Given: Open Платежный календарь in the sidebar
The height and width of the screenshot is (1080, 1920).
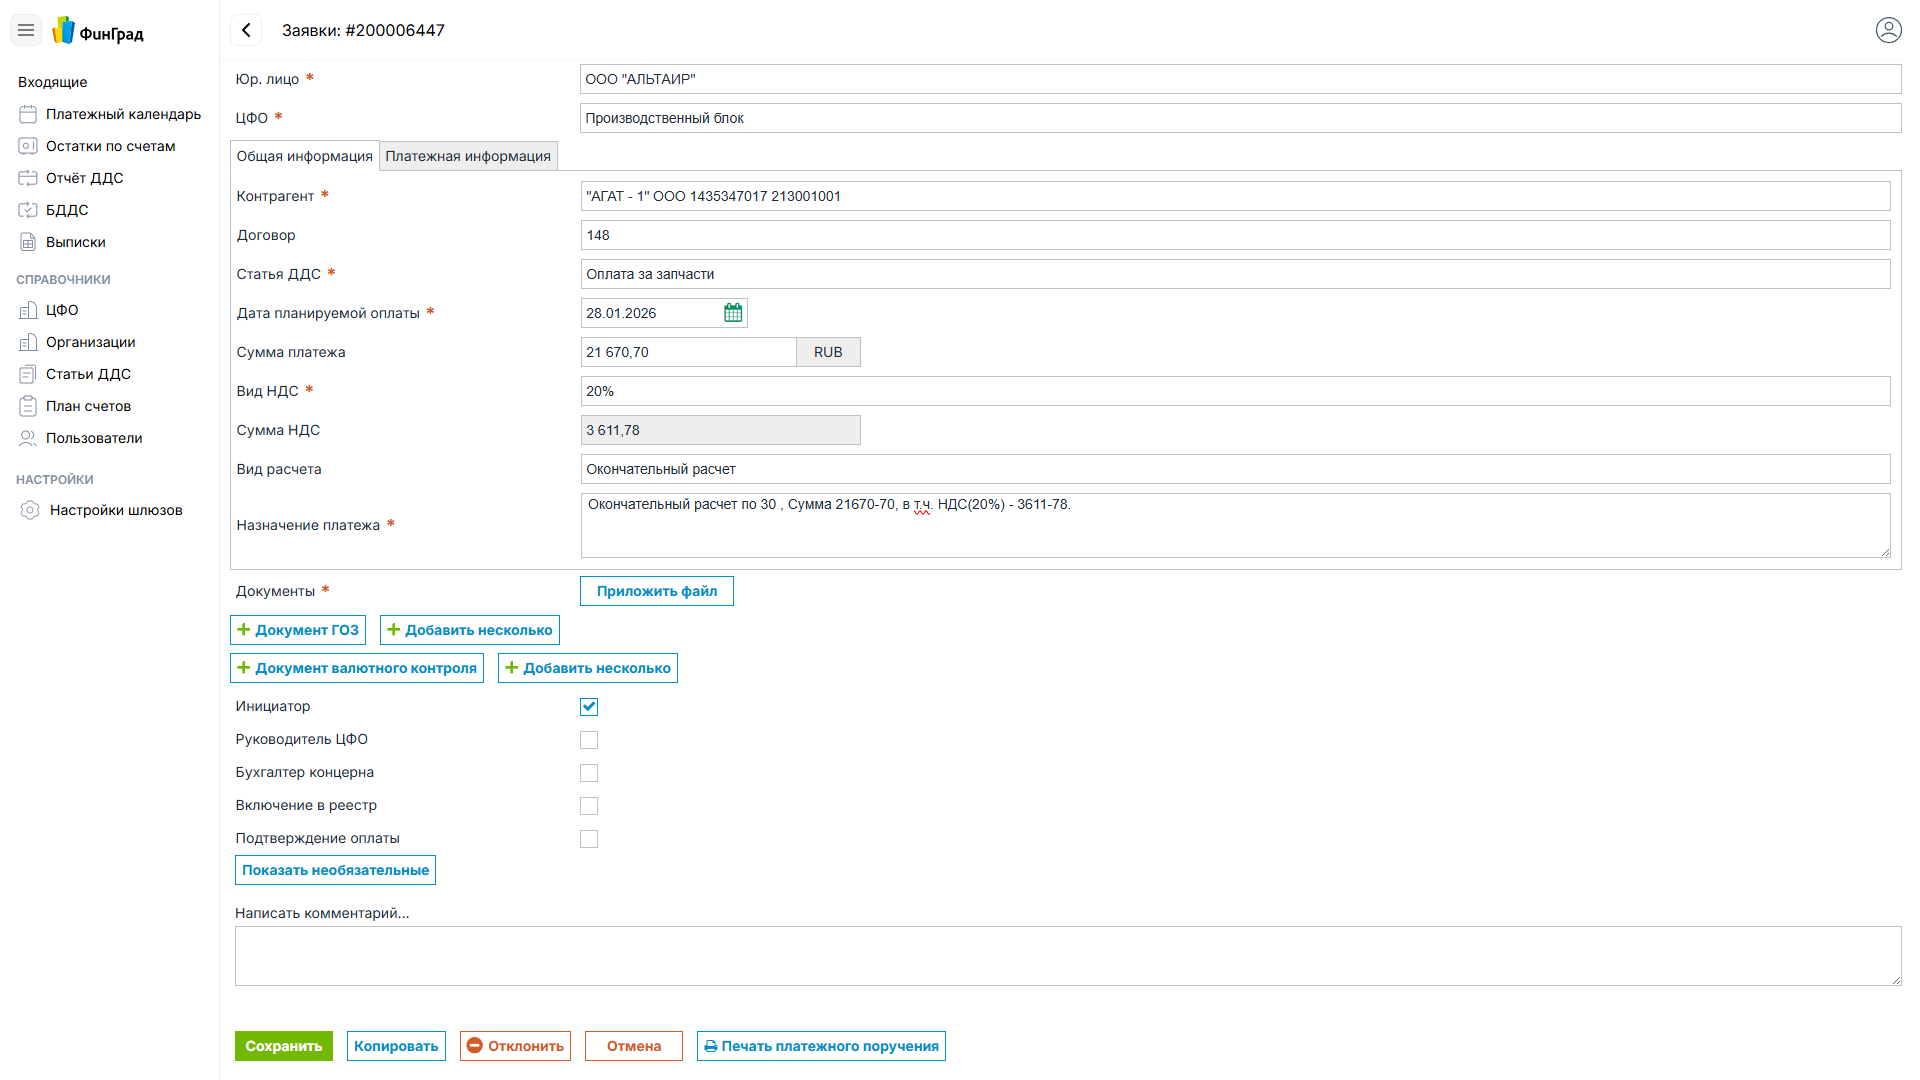Looking at the screenshot, I should pyautogui.click(x=123, y=114).
